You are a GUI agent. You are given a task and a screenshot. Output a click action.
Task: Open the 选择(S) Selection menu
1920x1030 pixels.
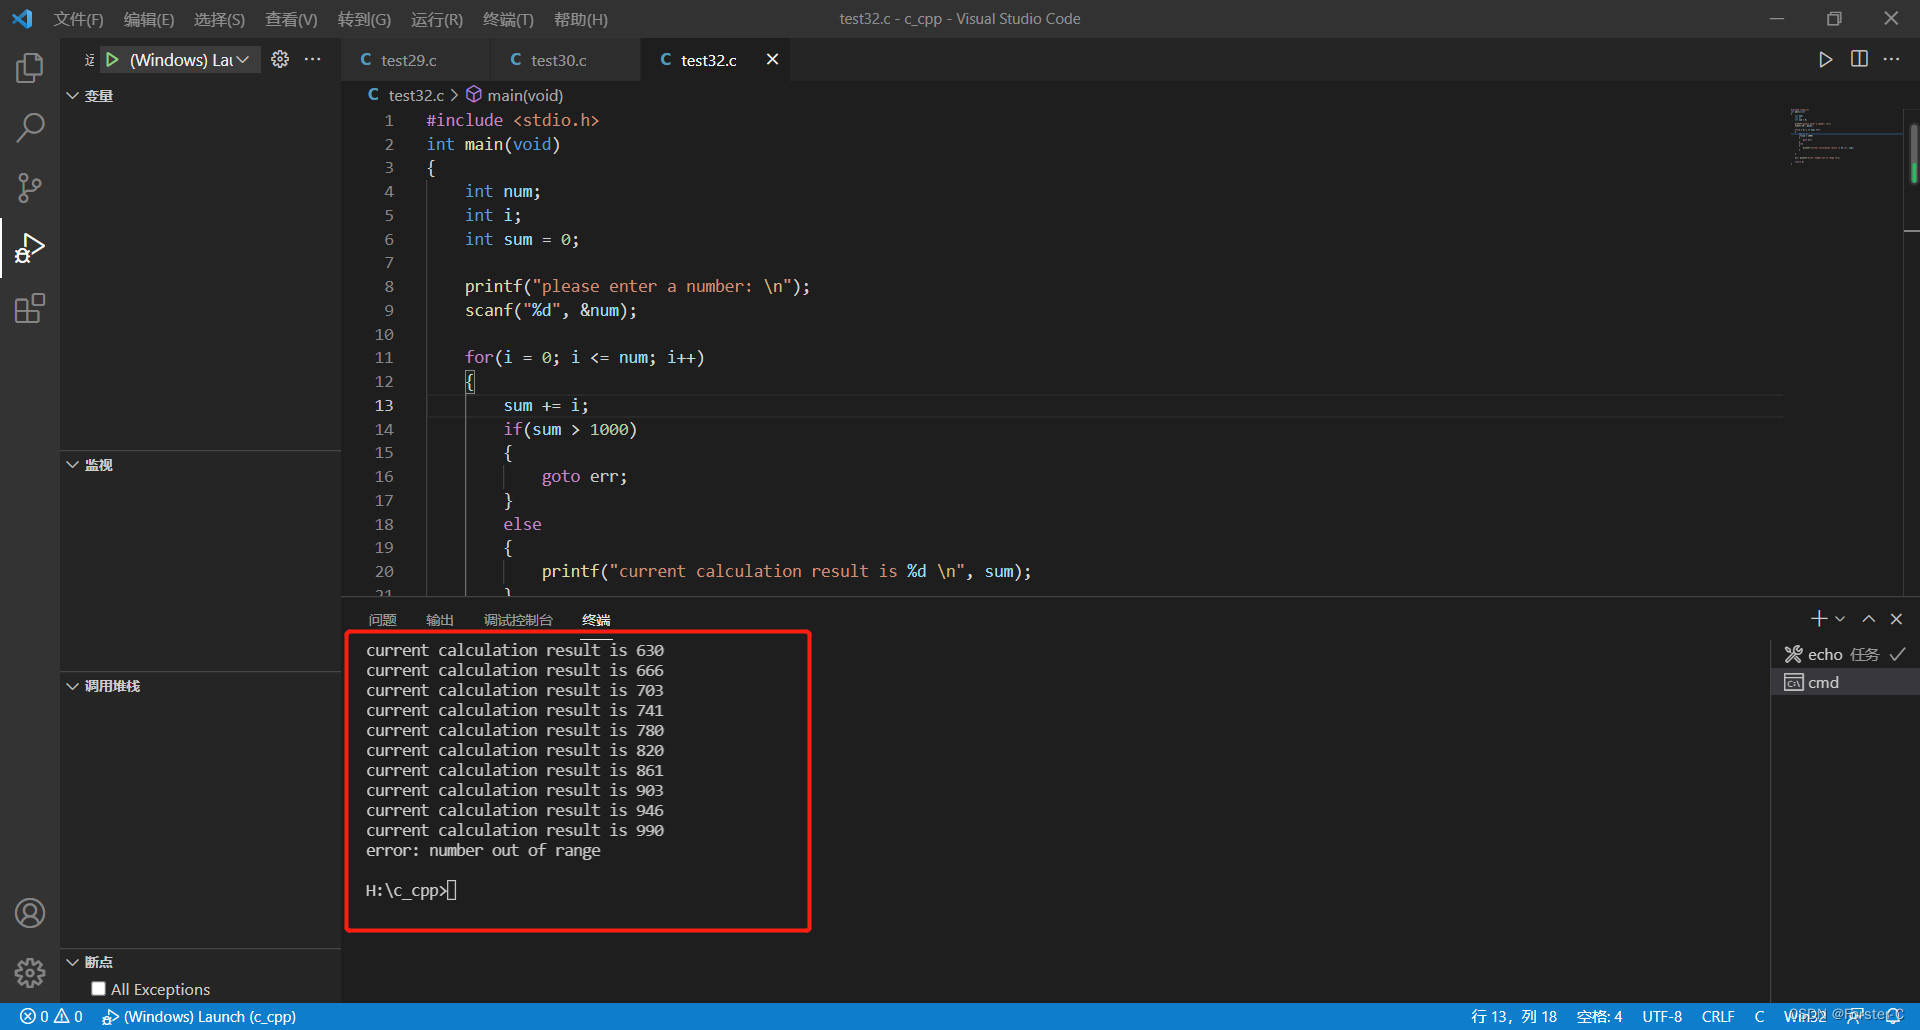point(219,19)
